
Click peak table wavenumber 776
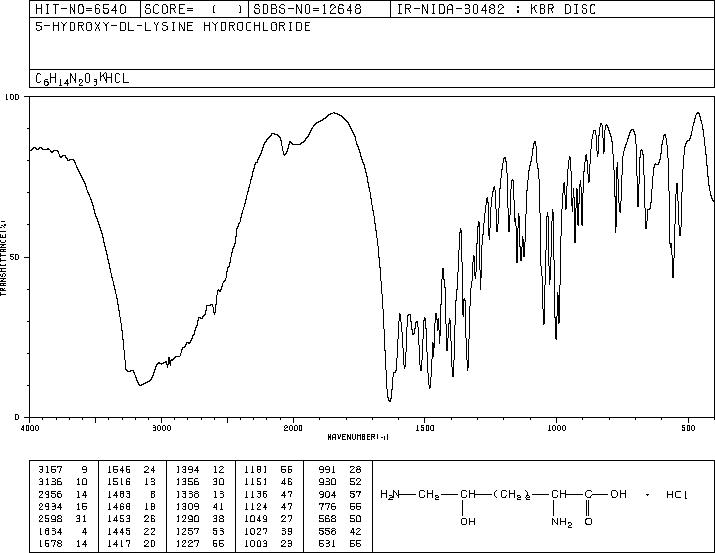(x=327, y=506)
